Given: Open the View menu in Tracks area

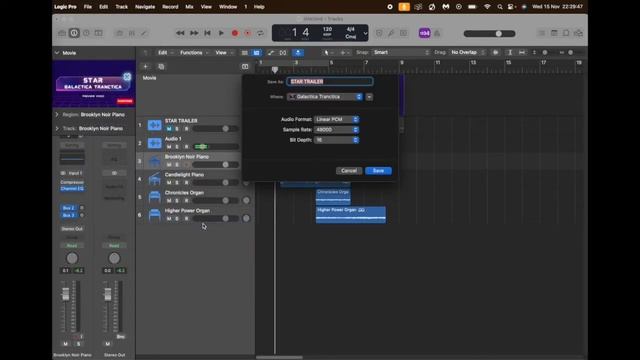Looking at the screenshot, I should [224, 53].
